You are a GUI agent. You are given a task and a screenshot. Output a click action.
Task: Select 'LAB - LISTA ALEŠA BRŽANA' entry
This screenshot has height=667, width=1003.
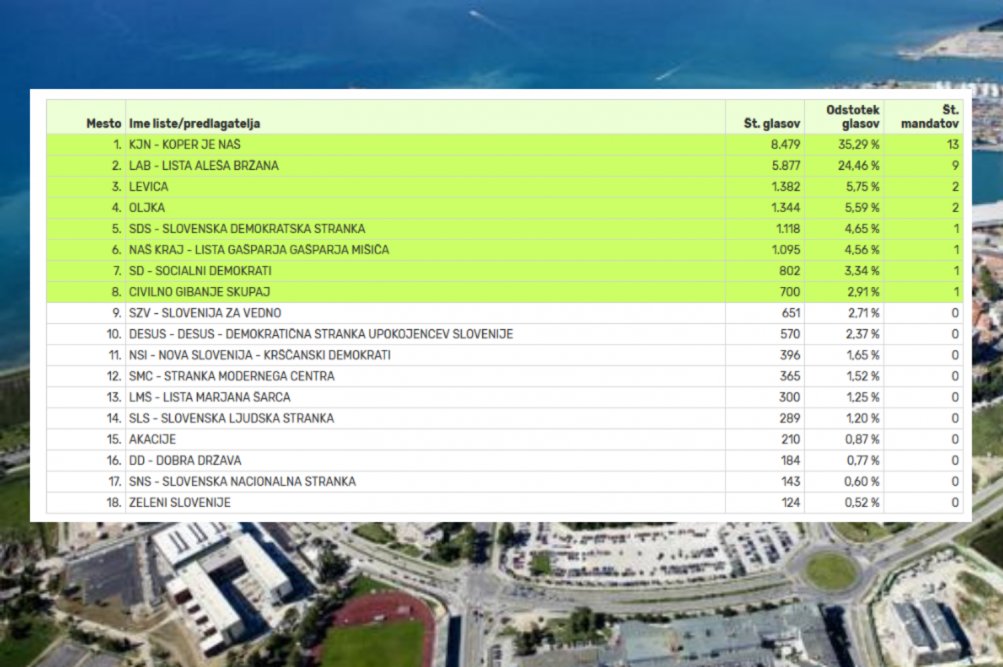[204, 166]
